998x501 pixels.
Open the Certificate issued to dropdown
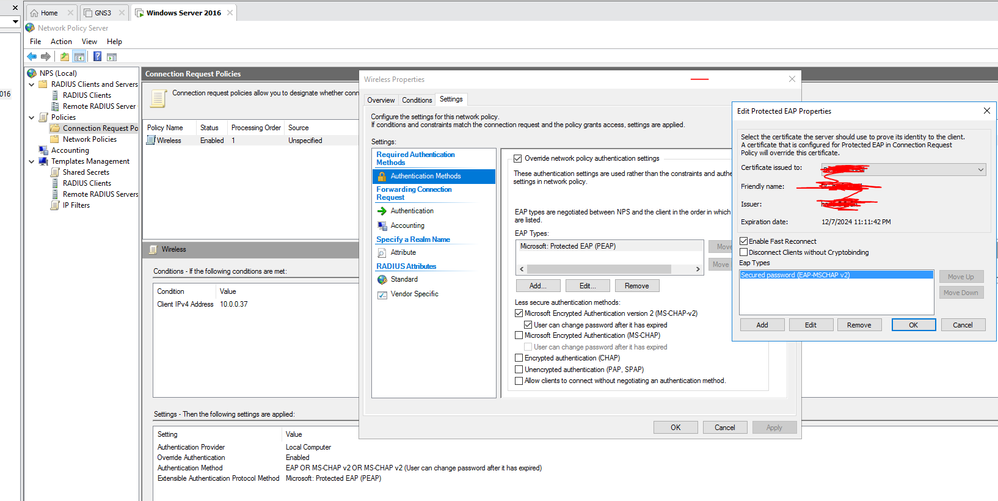pyautogui.click(x=979, y=170)
